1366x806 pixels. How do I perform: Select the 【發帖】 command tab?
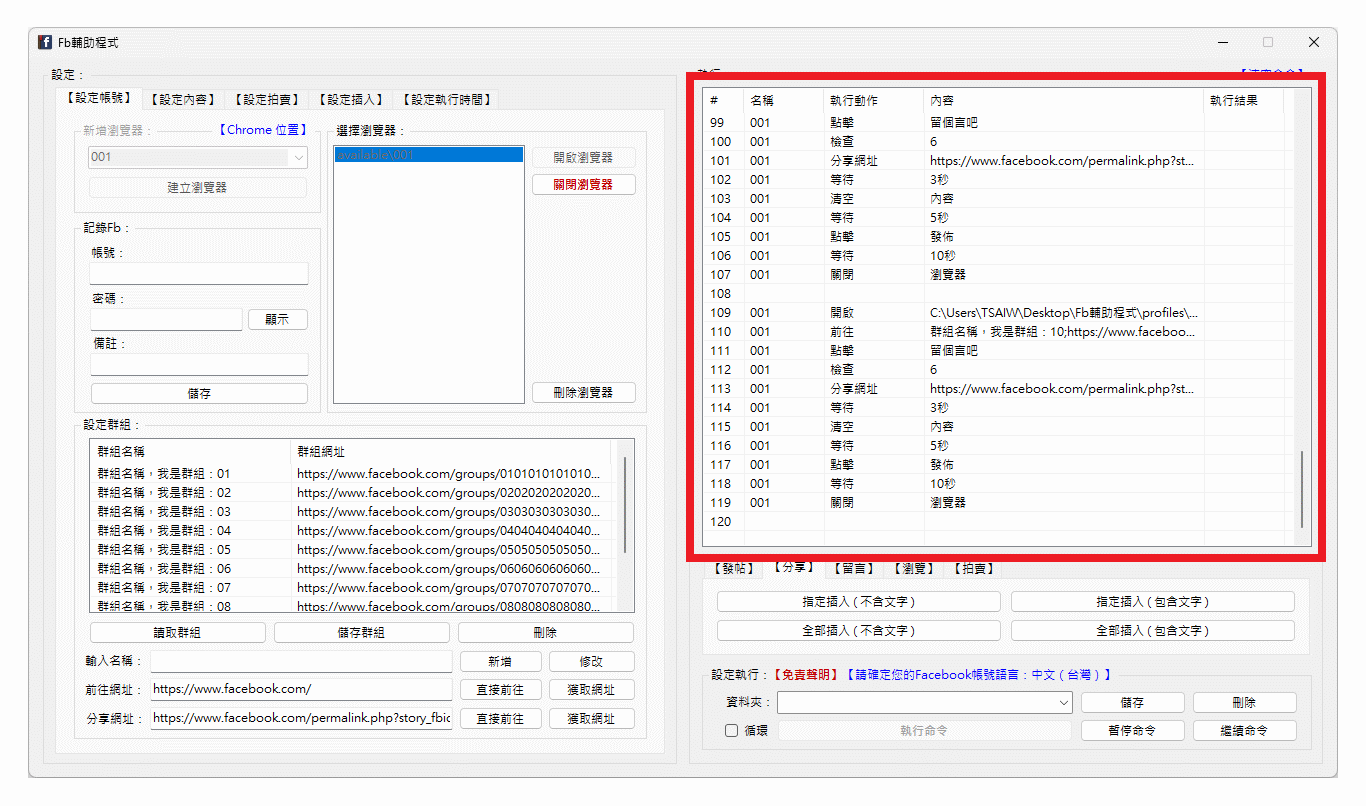click(x=734, y=568)
